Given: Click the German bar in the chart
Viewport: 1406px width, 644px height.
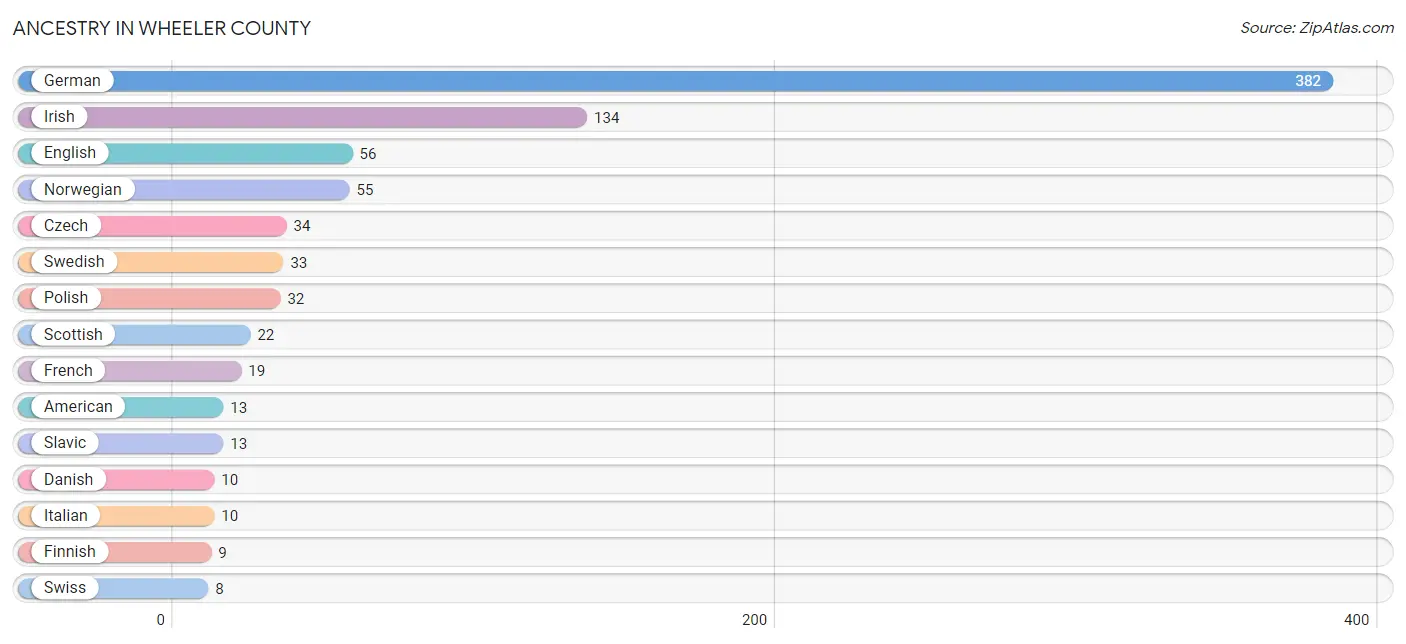Looking at the screenshot, I should (x=675, y=81).
